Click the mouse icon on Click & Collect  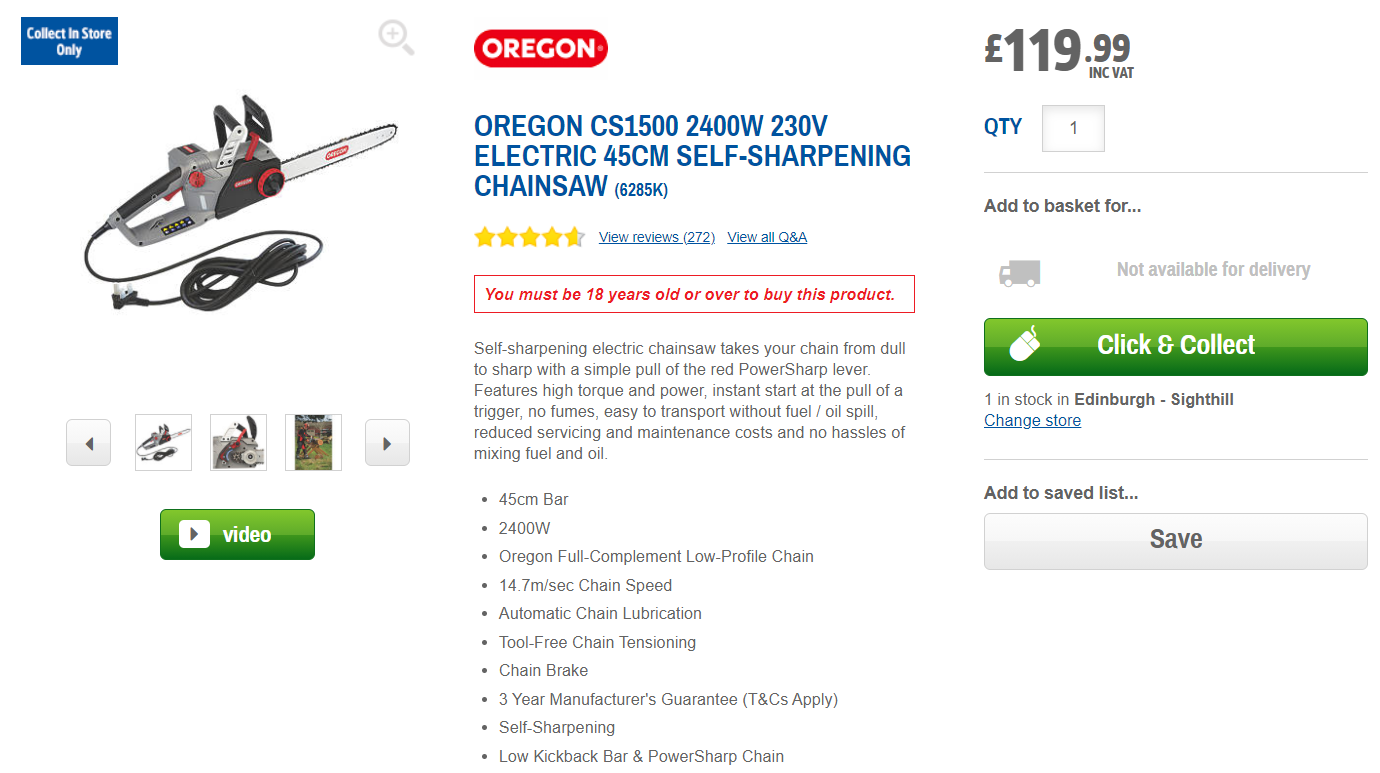click(1025, 344)
